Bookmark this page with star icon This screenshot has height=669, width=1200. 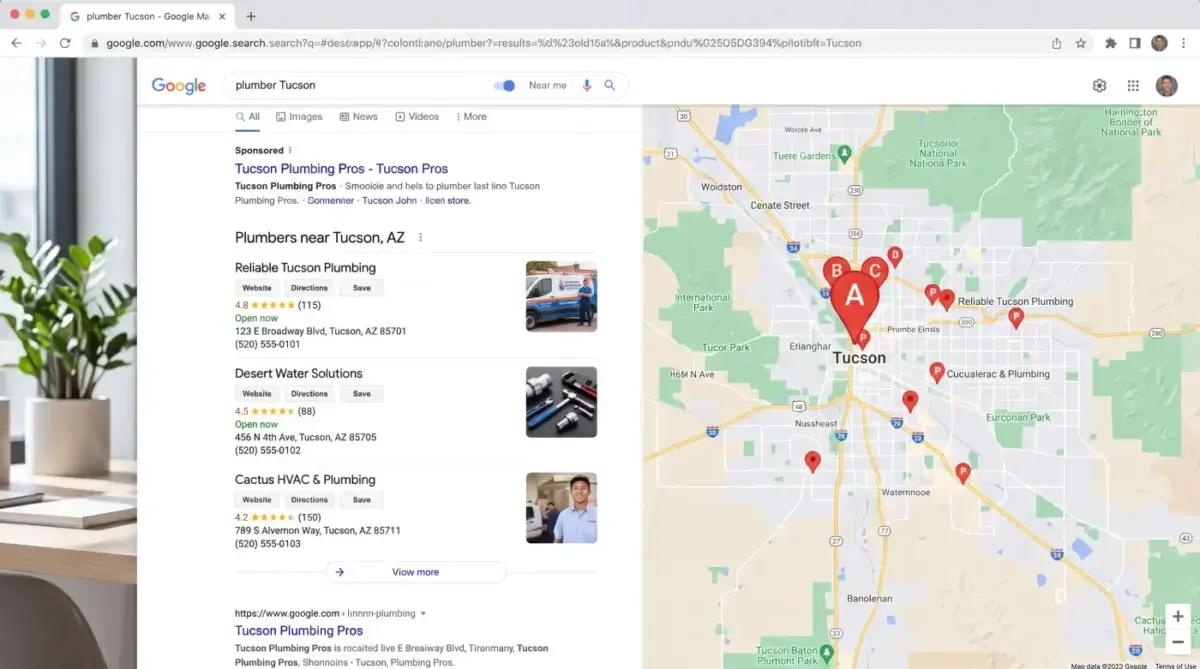point(1081,43)
